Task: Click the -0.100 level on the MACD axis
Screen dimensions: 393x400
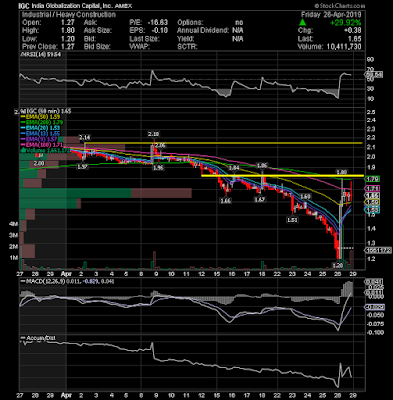Action: (375, 333)
